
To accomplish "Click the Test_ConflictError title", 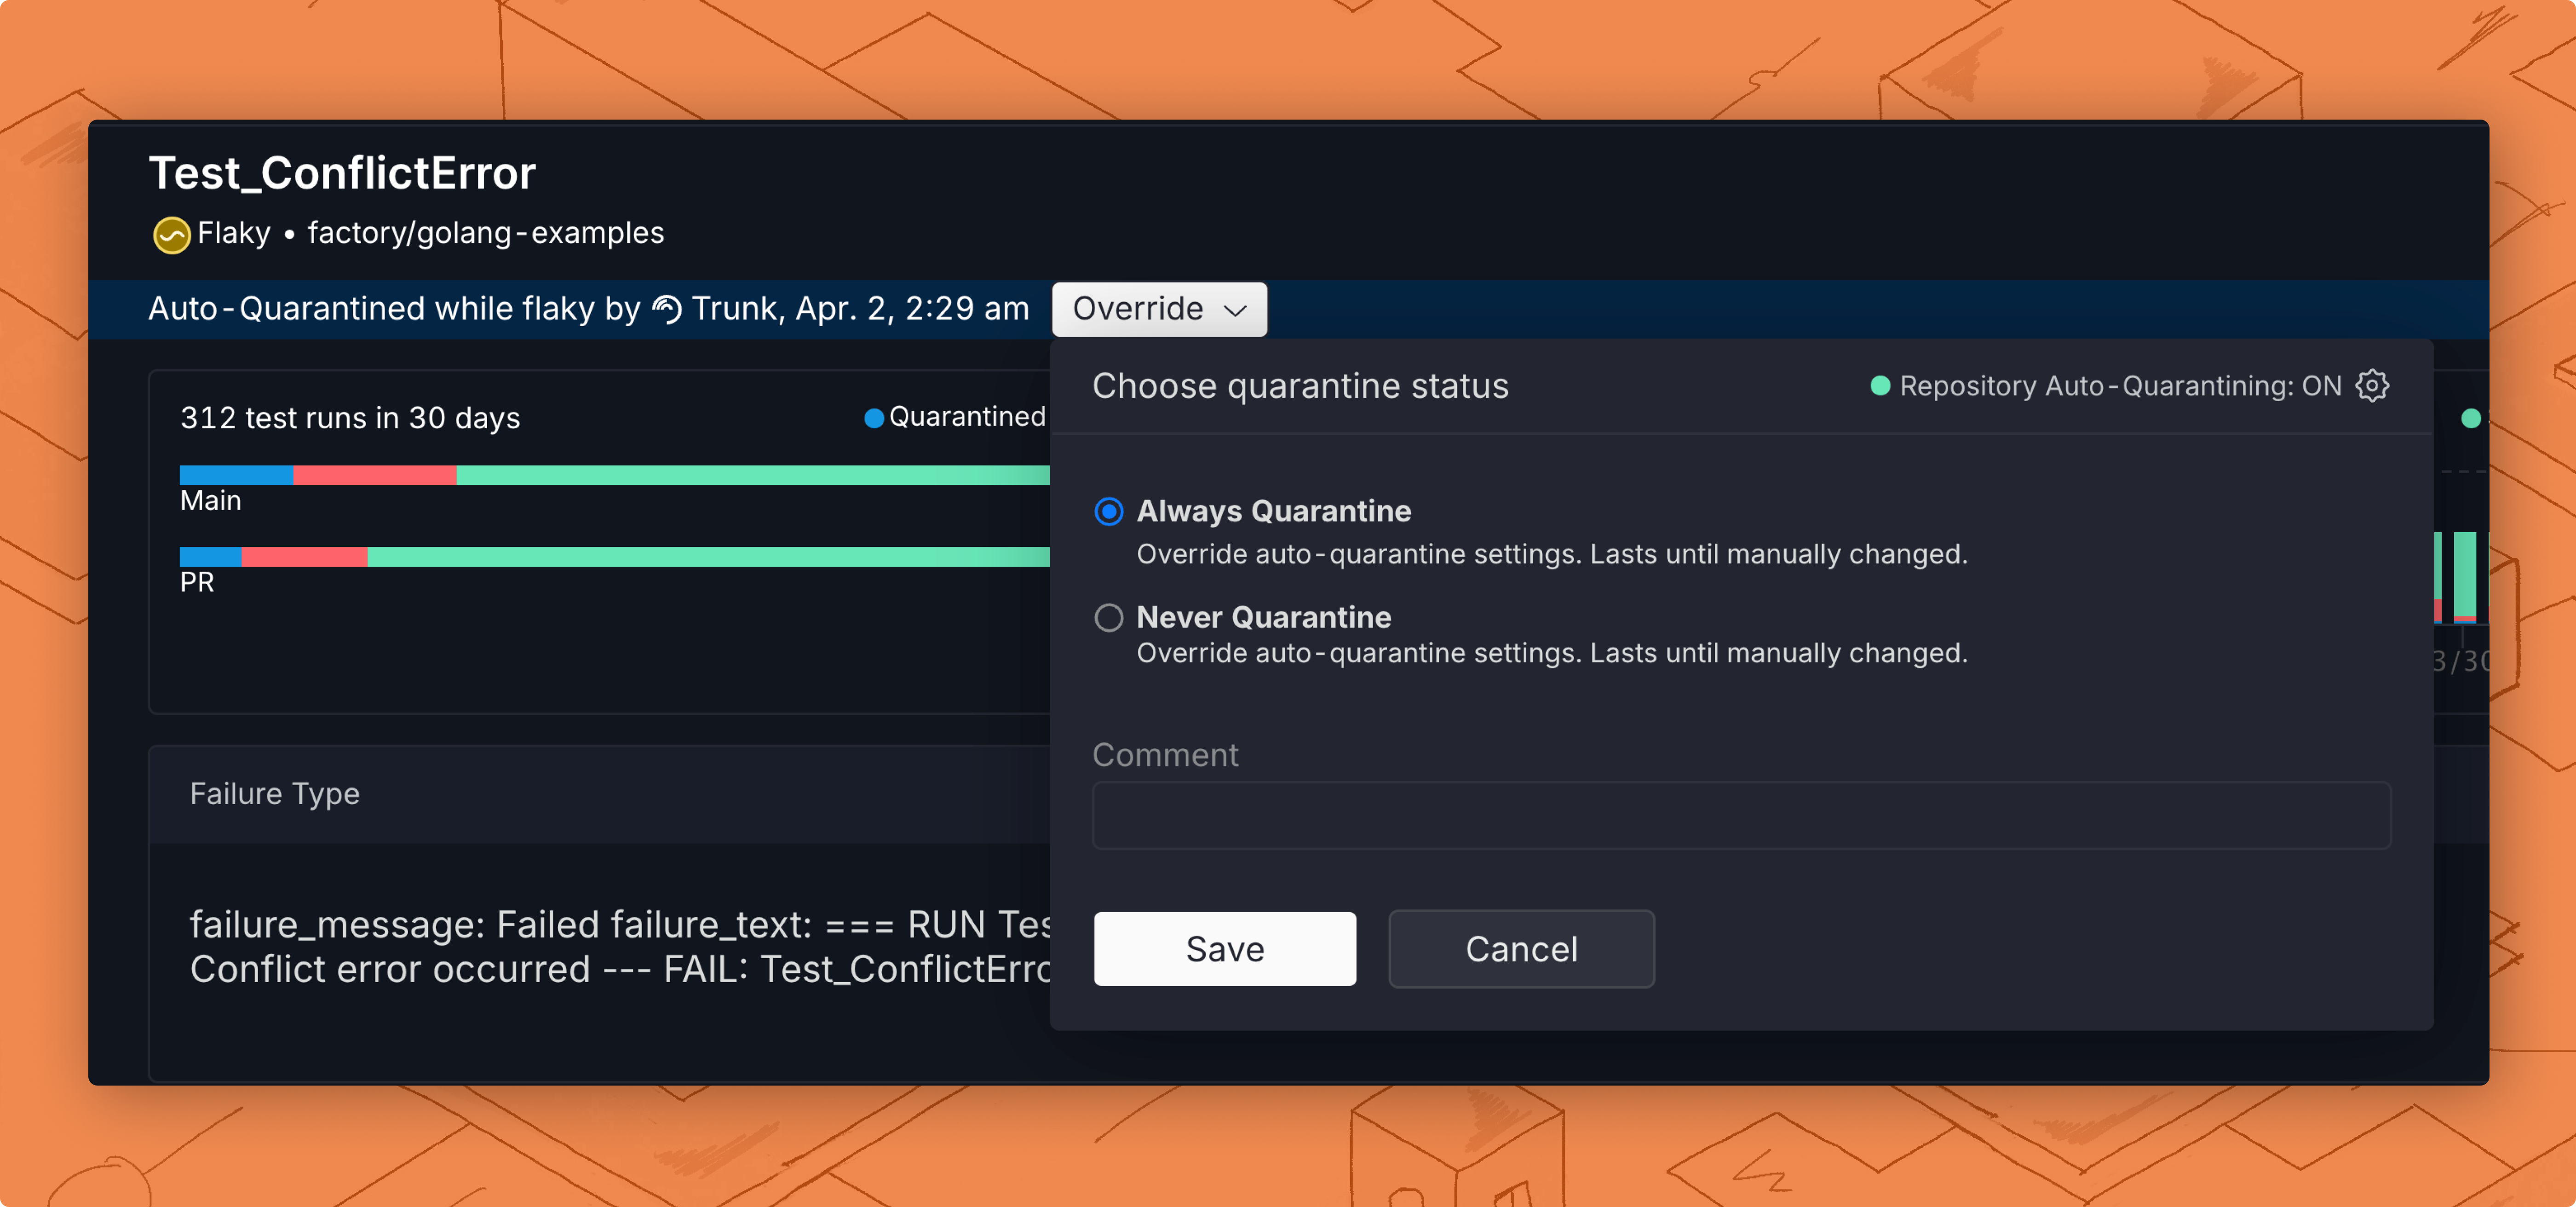I will (342, 173).
